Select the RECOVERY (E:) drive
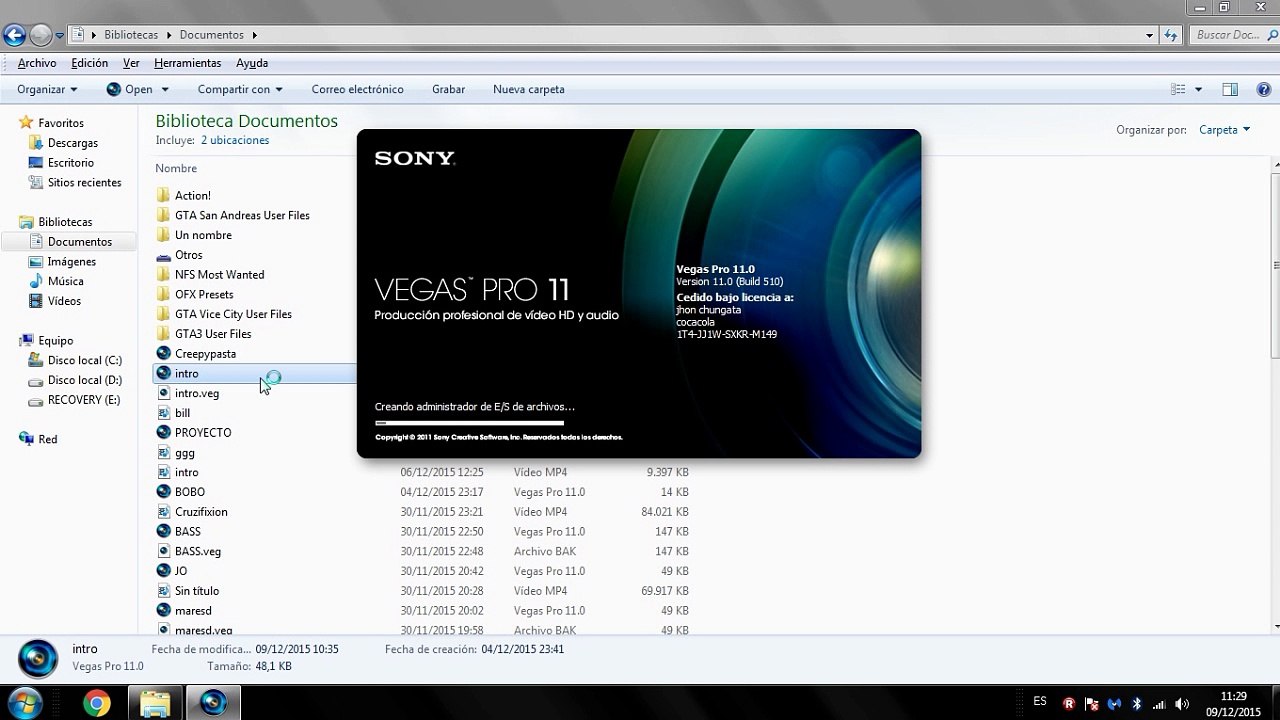 coord(84,400)
